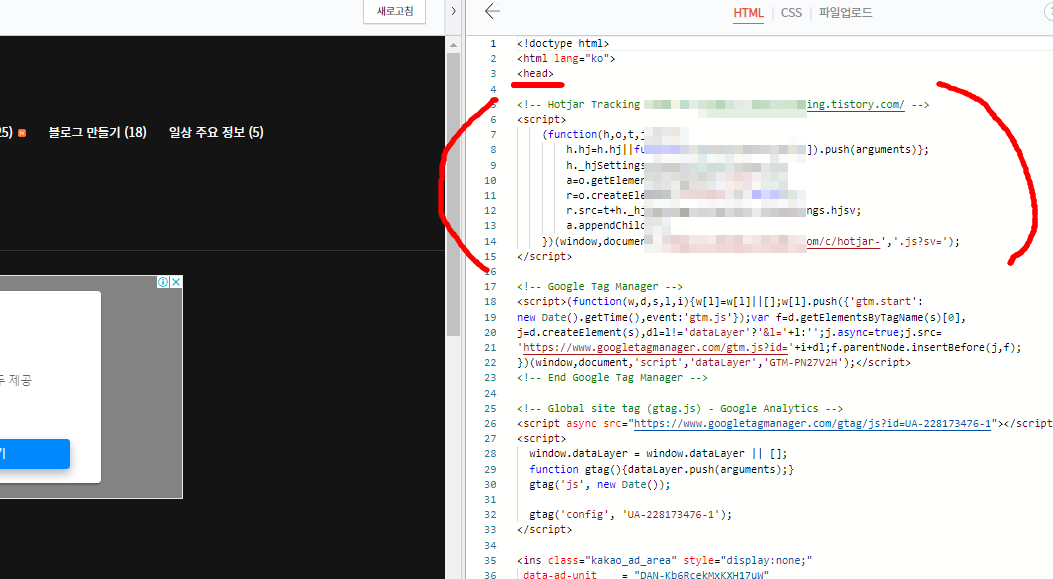Click the Global site tag comment line
The image size is (1053, 579).
click(680, 408)
